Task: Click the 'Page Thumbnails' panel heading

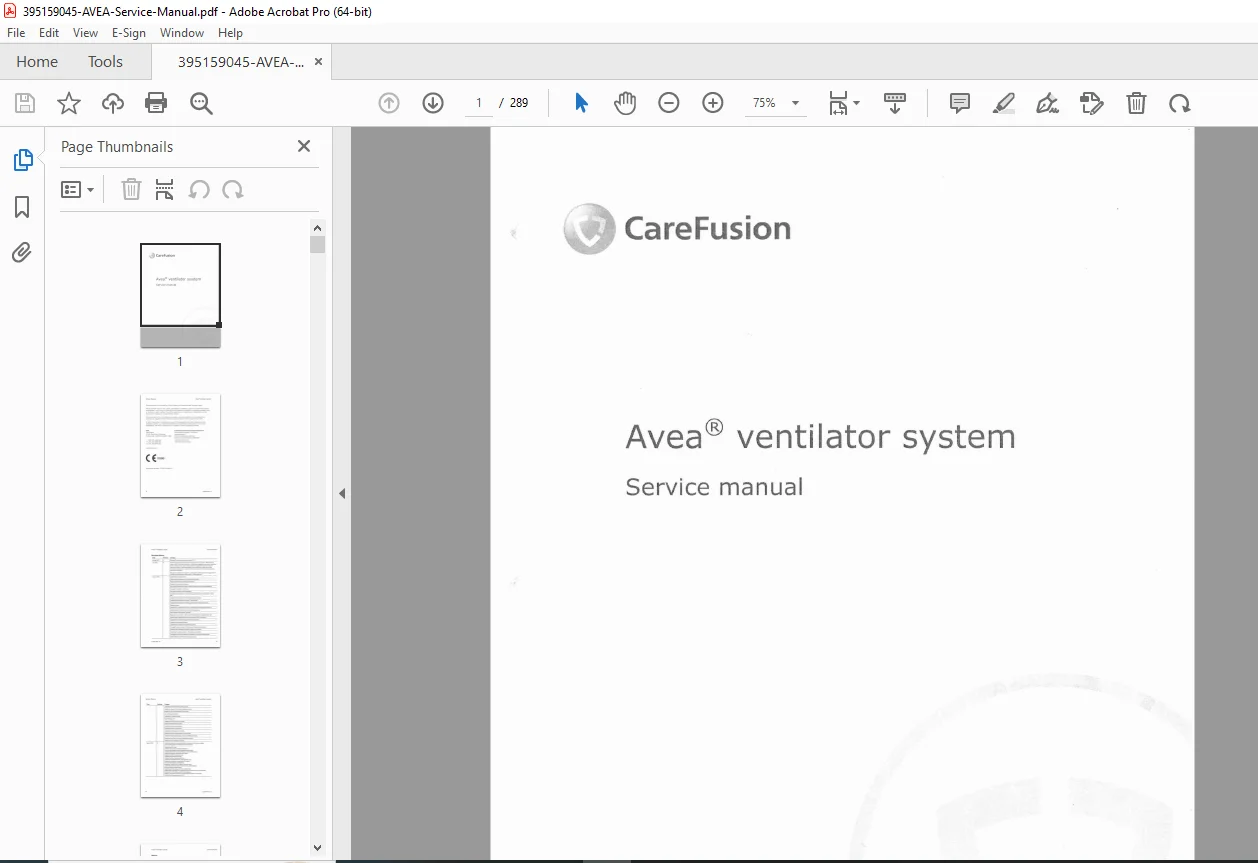Action: pos(117,146)
